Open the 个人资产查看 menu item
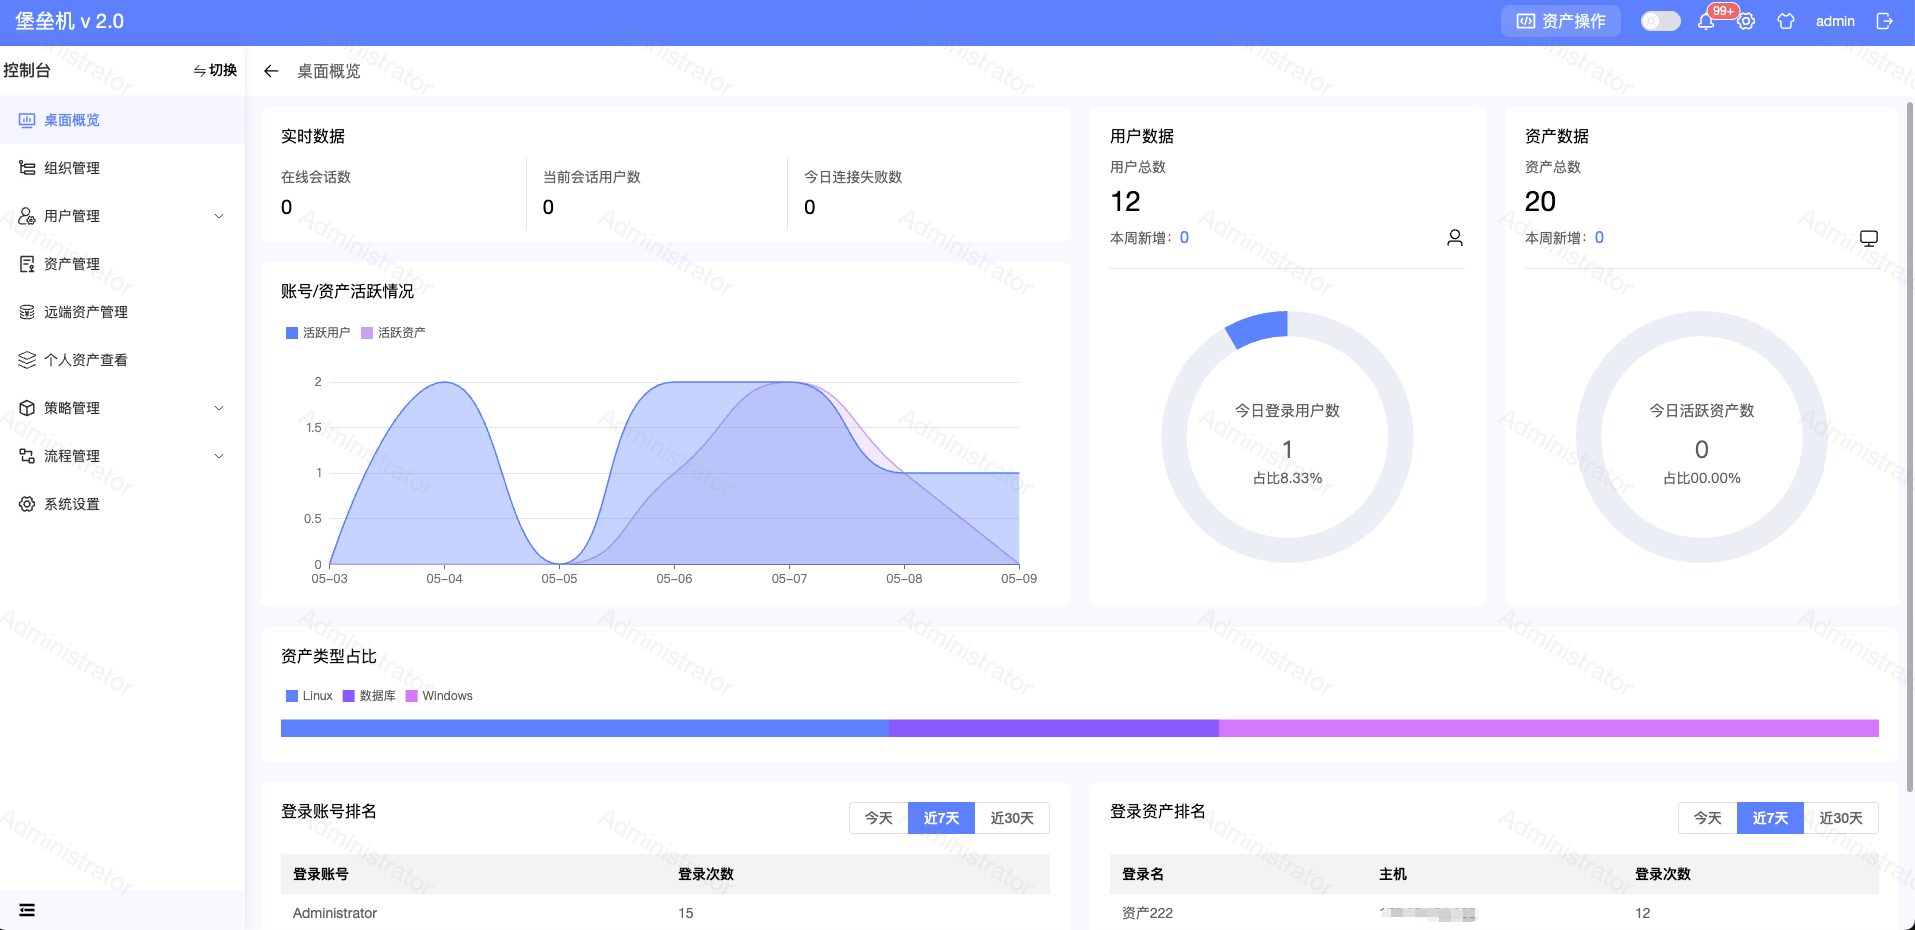 click(x=122, y=360)
